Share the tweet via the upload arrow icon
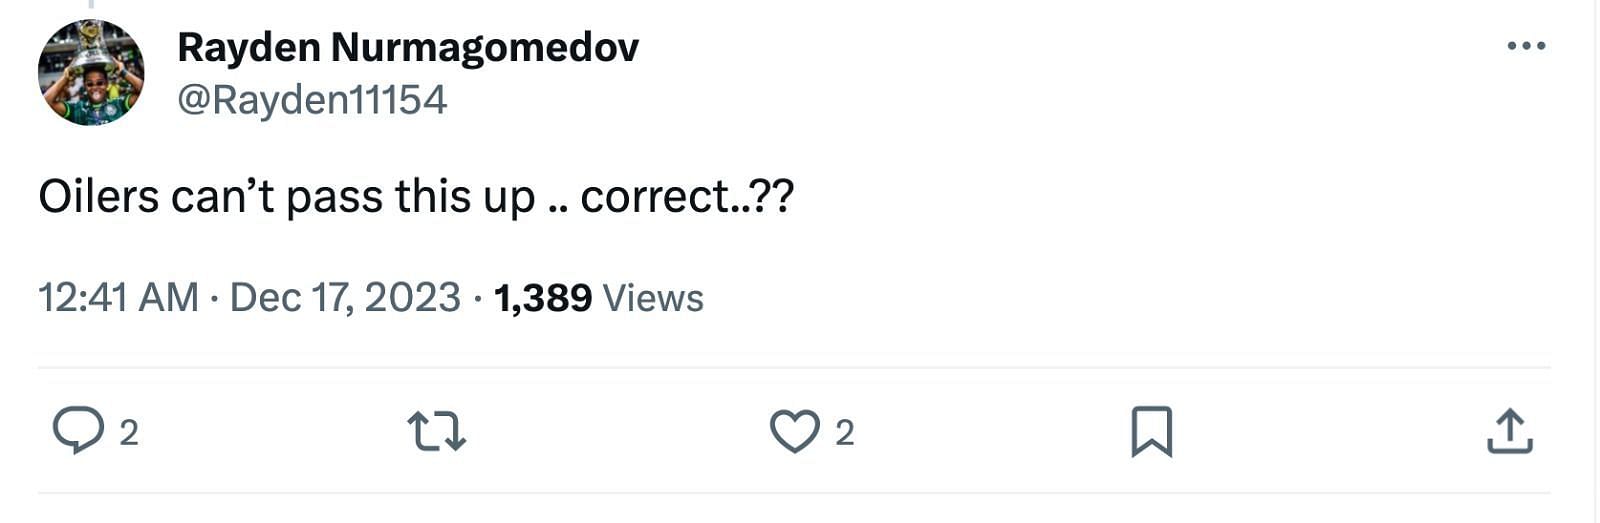Image resolution: width=1600 pixels, height=523 pixels. [1509, 431]
